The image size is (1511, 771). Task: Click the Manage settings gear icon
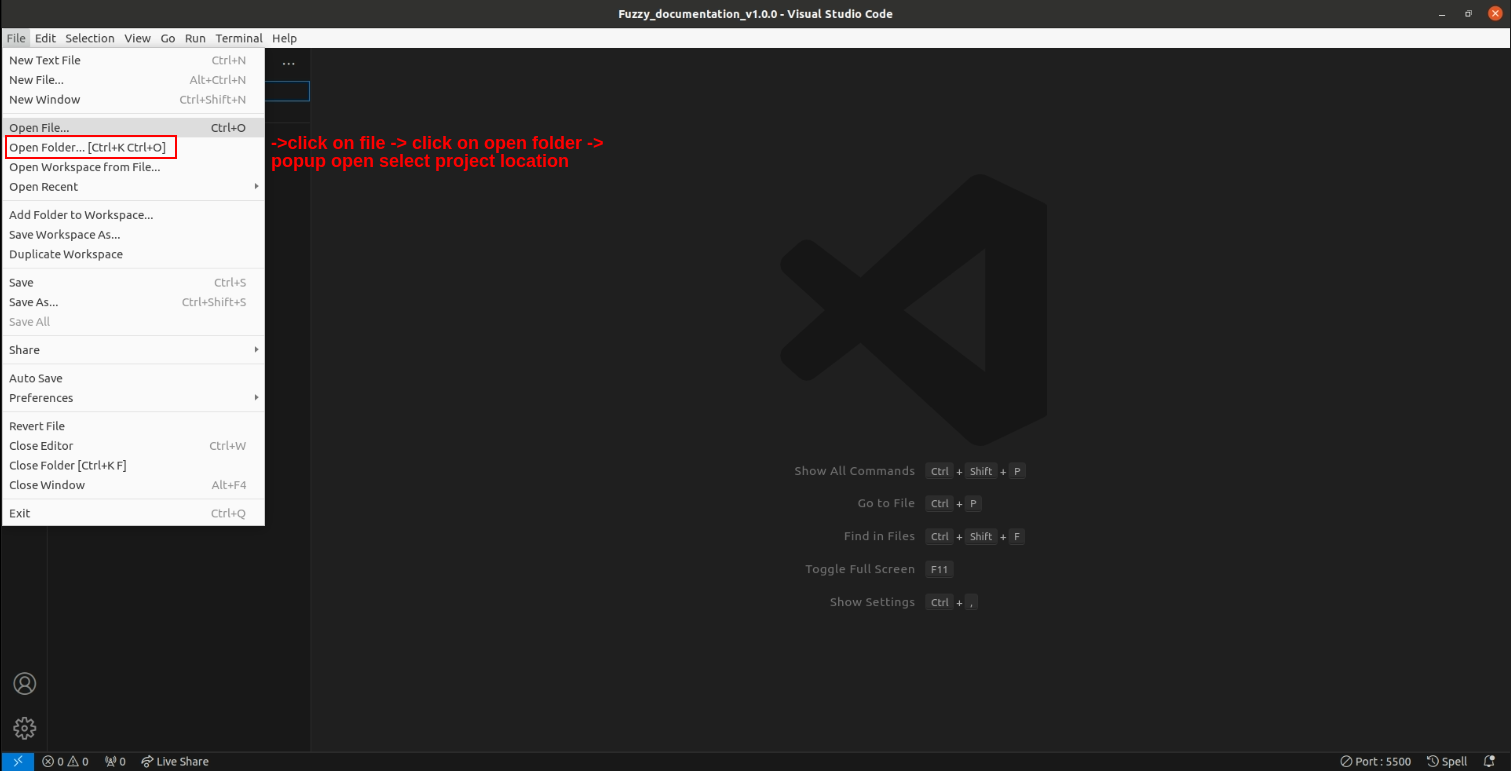tap(24, 727)
